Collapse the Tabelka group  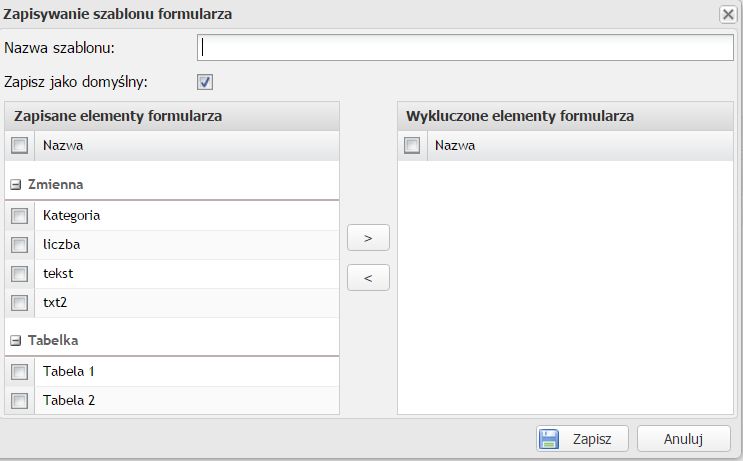click(16, 341)
